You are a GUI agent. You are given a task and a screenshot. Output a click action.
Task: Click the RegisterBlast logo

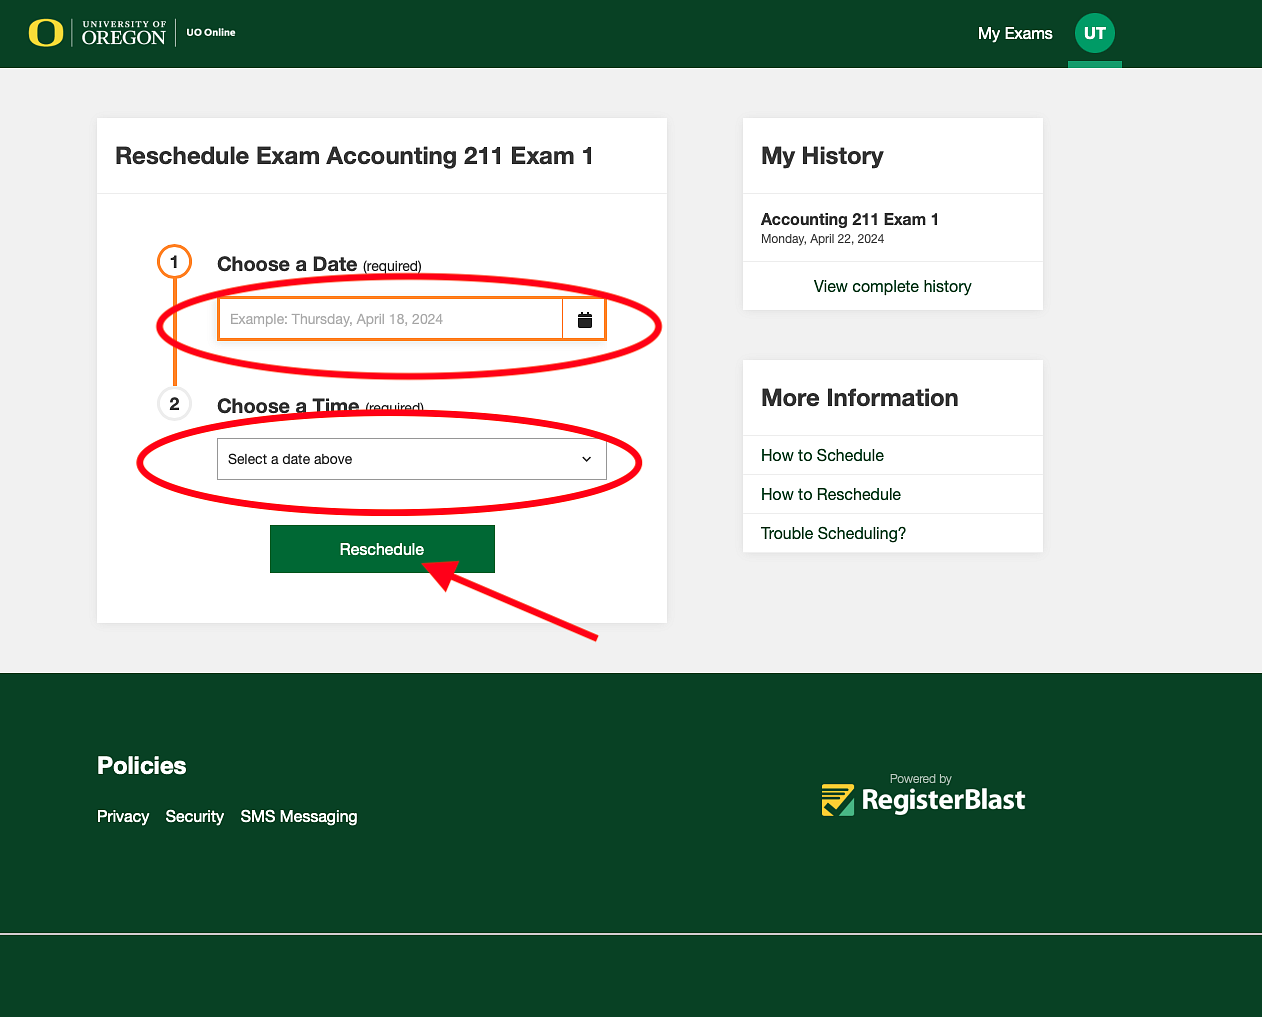[x=924, y=799]
